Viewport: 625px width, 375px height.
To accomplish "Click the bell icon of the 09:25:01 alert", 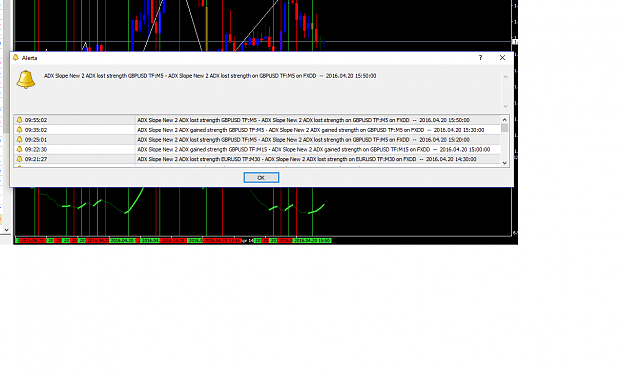I will pos(19,139).
